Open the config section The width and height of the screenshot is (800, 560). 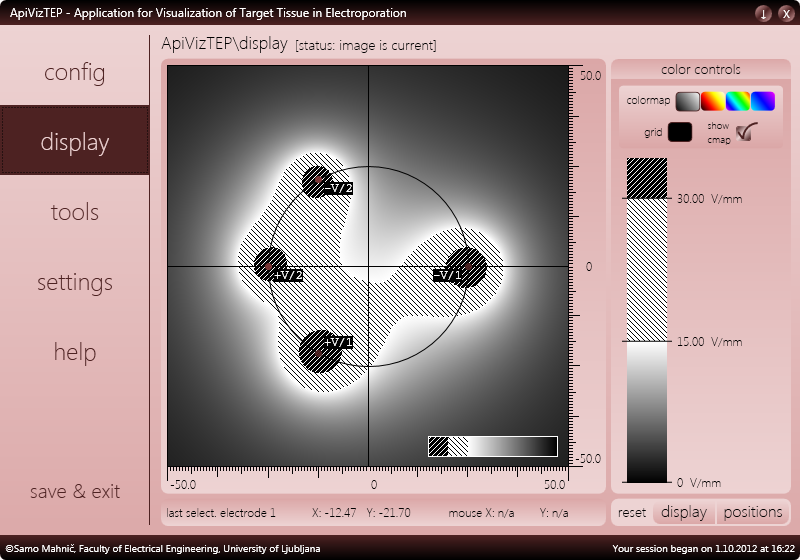click(74, 72)
